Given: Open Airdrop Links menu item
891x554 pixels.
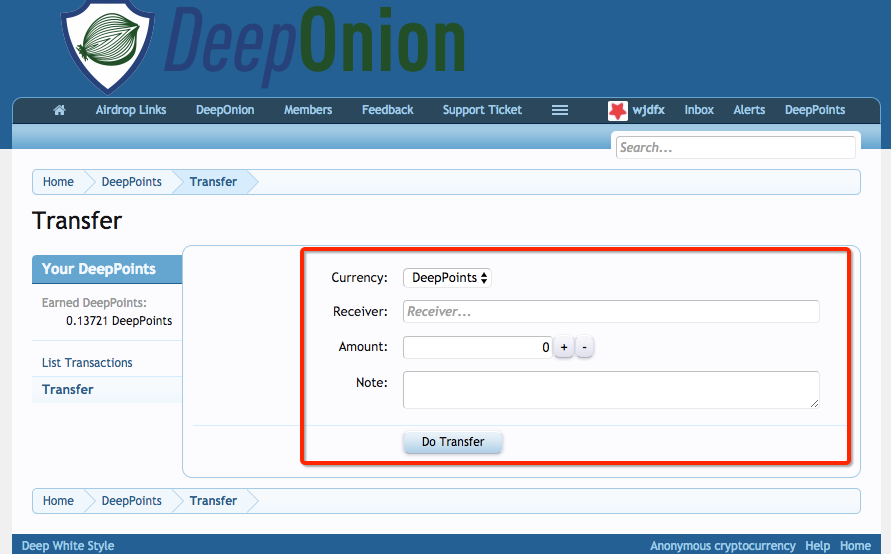Looking at the screenshot, I should click(131, 110).
